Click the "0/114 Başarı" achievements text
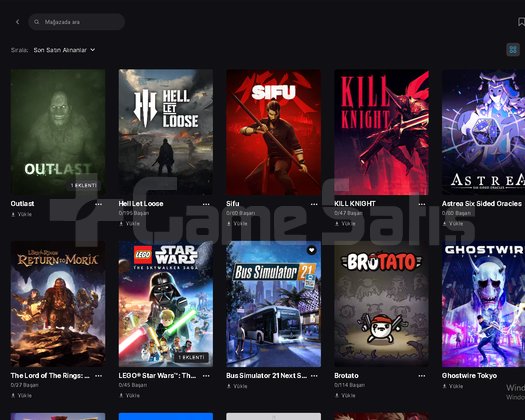The image size is (525, 420). tap(350, 385)
